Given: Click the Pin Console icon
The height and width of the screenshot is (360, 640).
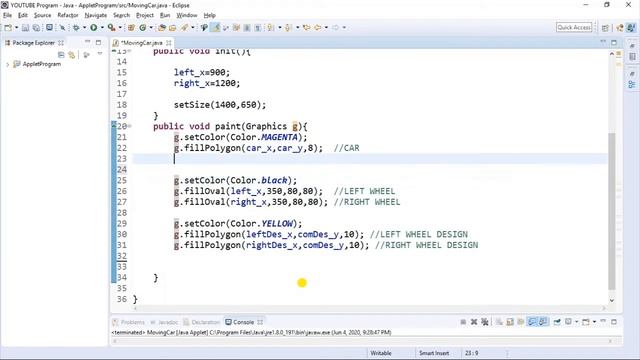Looking at the screenshot, I should tap(557, 322).
